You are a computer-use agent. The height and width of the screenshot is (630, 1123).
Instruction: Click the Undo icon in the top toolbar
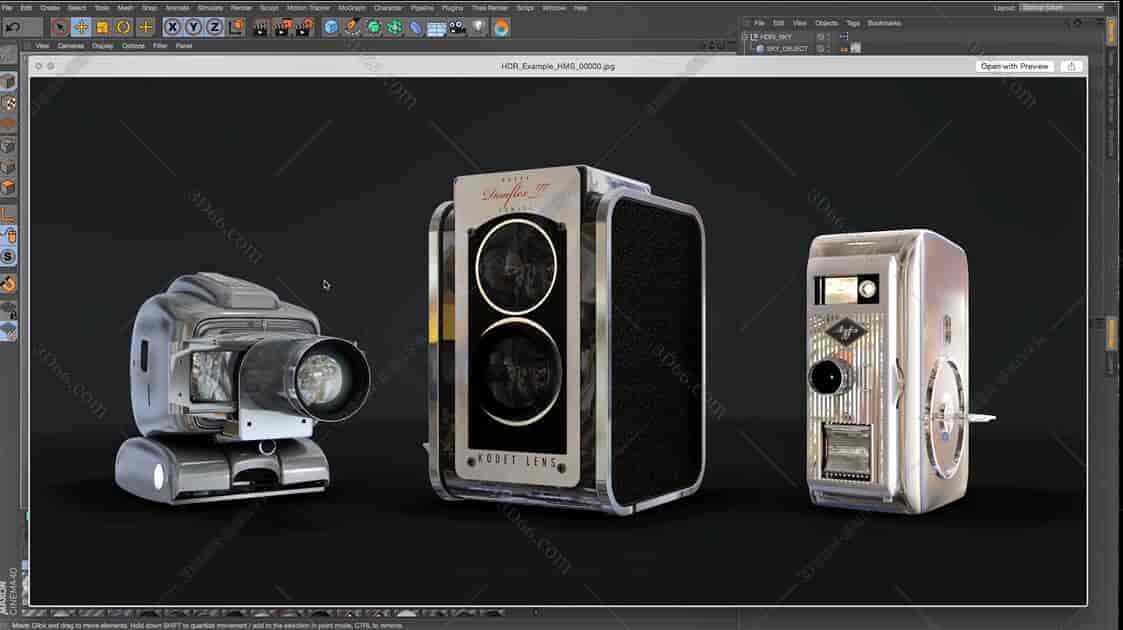(x=10, y=28)
